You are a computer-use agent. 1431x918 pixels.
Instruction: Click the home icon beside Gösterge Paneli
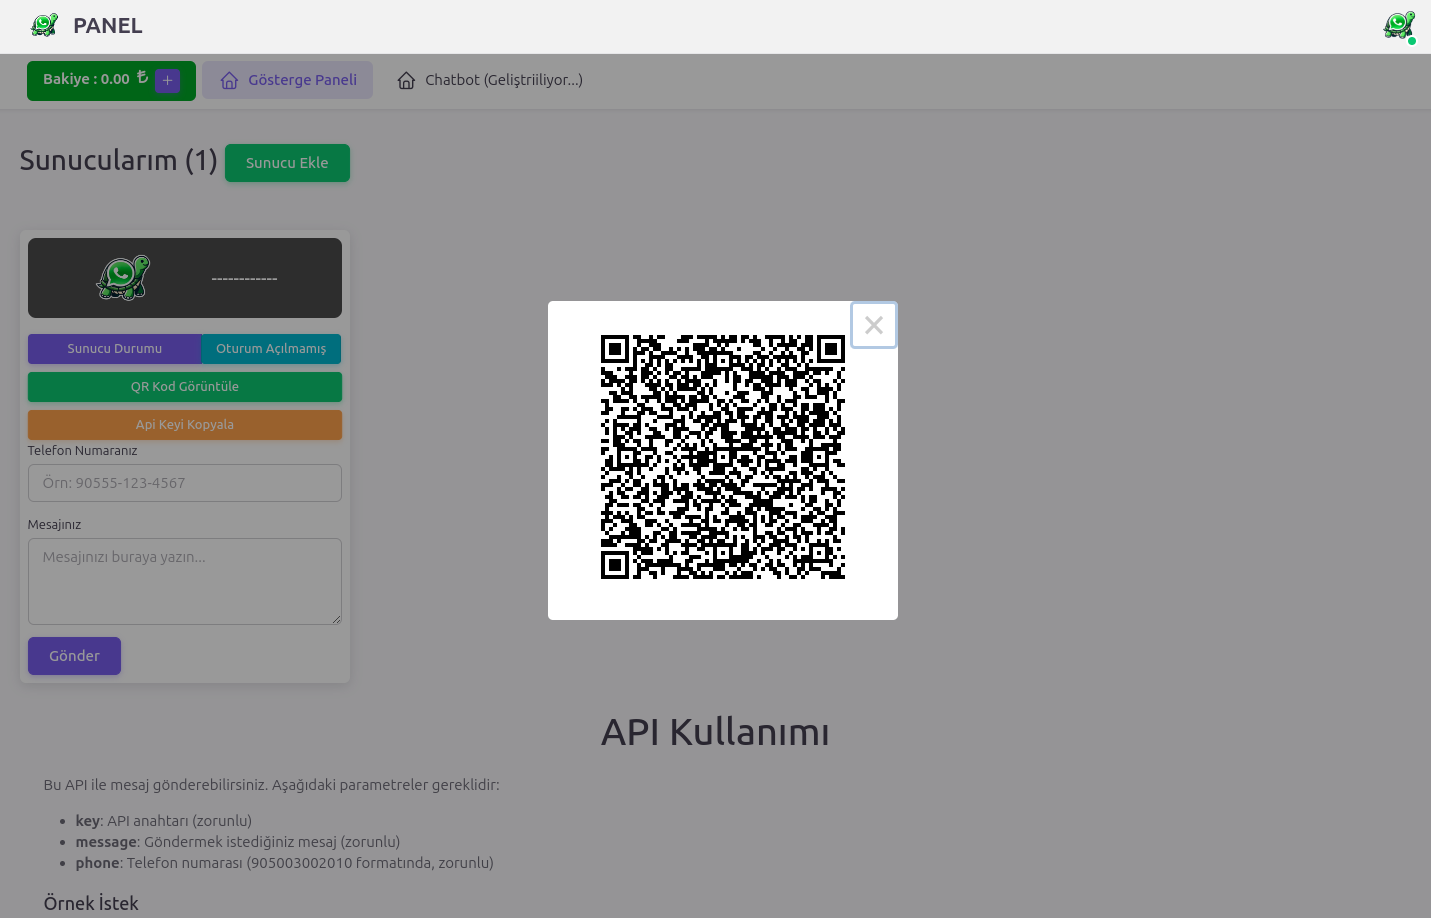[x=229, y=80]
